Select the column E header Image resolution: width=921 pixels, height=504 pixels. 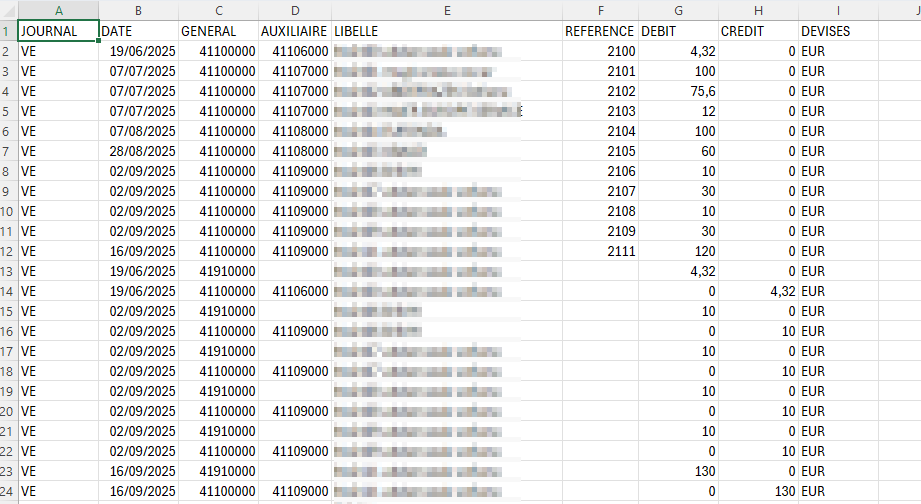tap(446, 10)
